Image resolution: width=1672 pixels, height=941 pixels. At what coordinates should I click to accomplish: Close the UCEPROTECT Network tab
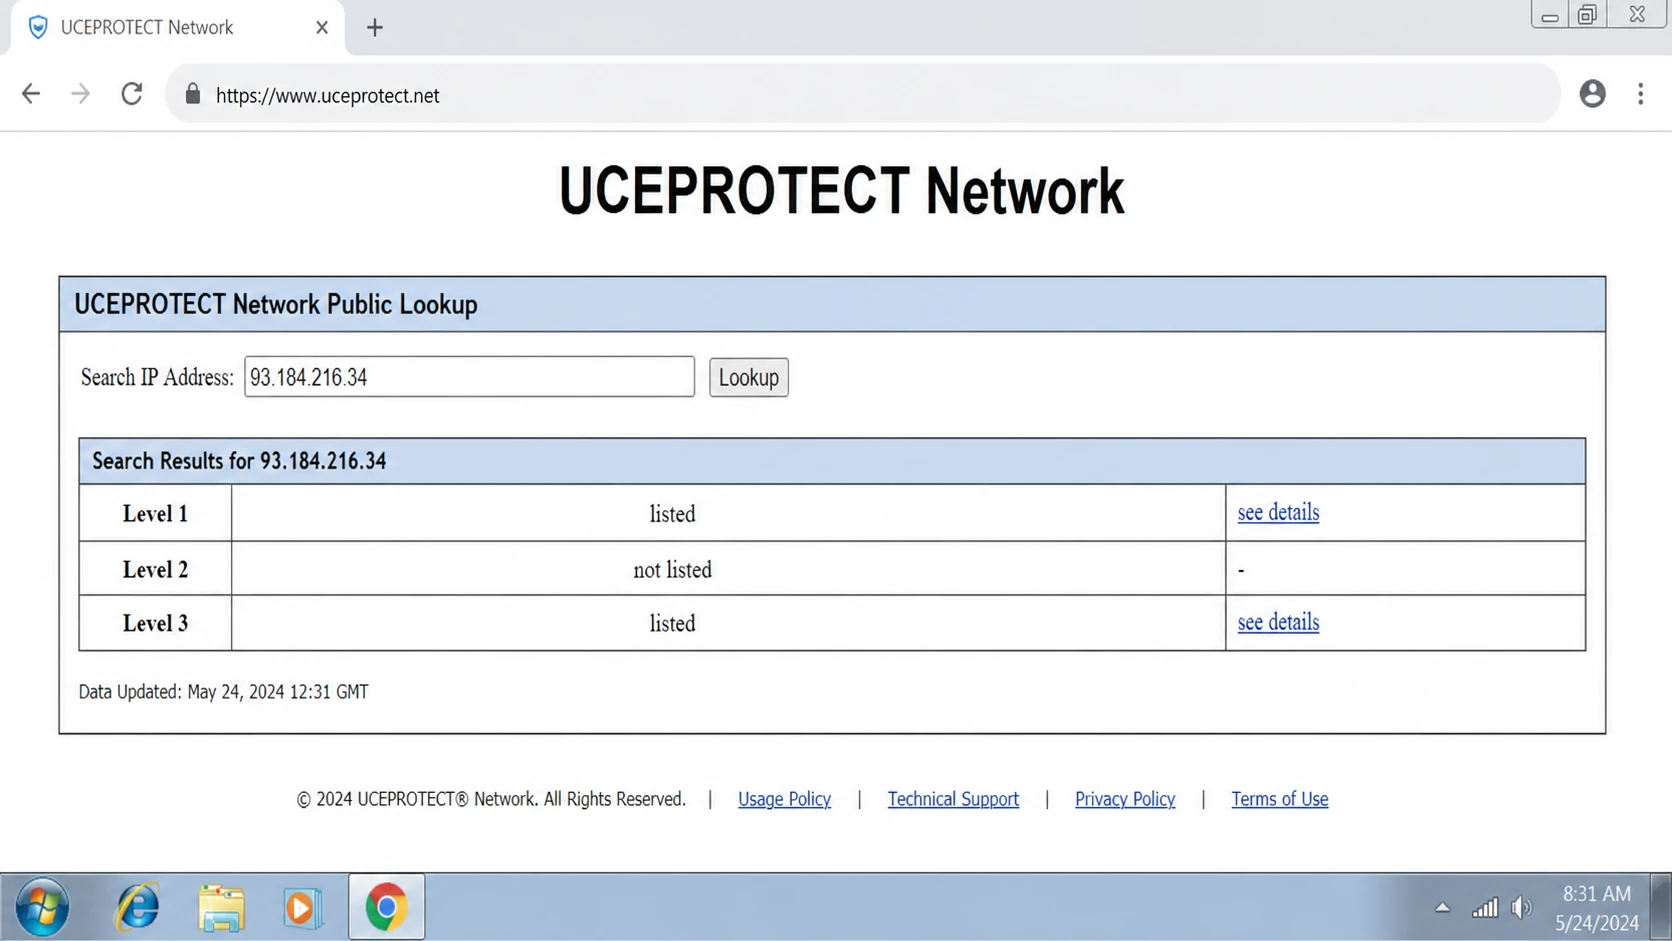coord(321,28)
